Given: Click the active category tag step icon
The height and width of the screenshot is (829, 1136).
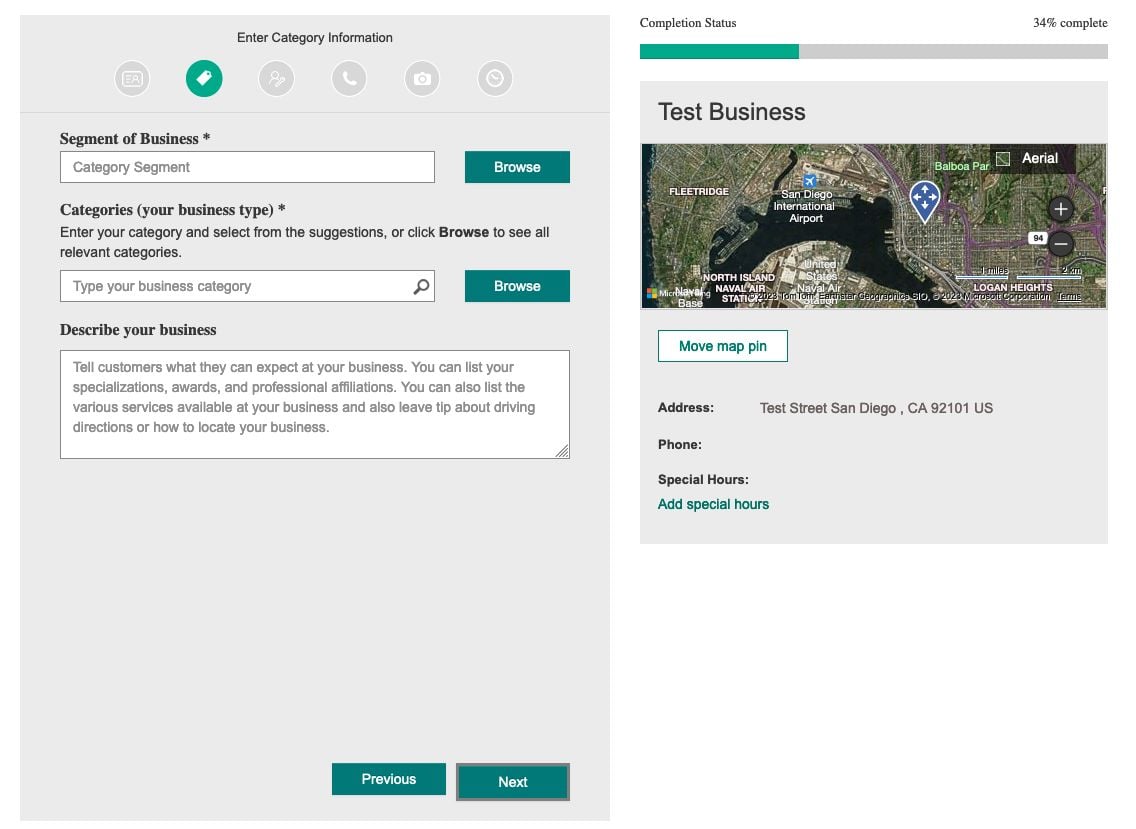Looking at the screenshot, I should click(x=204, y=78).
